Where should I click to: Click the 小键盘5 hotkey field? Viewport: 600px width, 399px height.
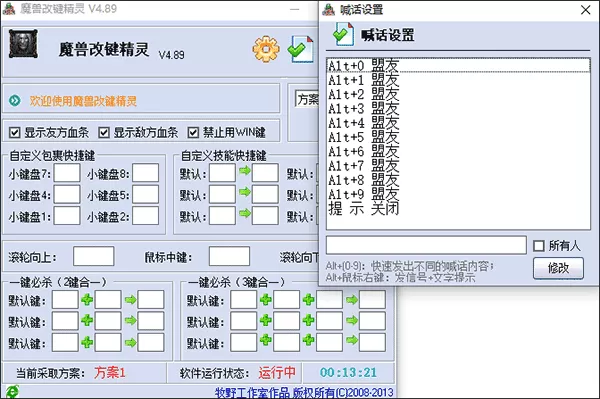[145, 194]
